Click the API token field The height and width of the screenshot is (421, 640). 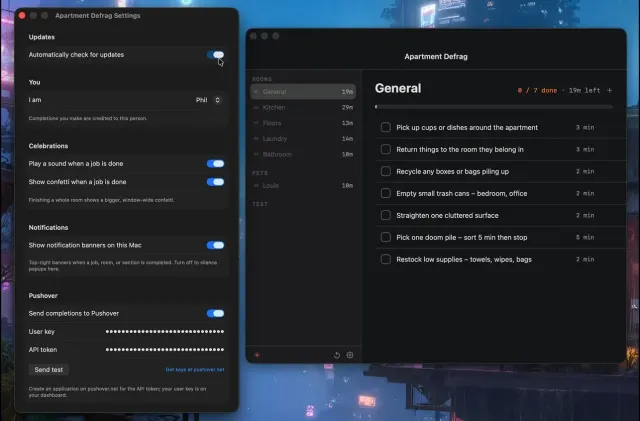click(x=164, y=350)
